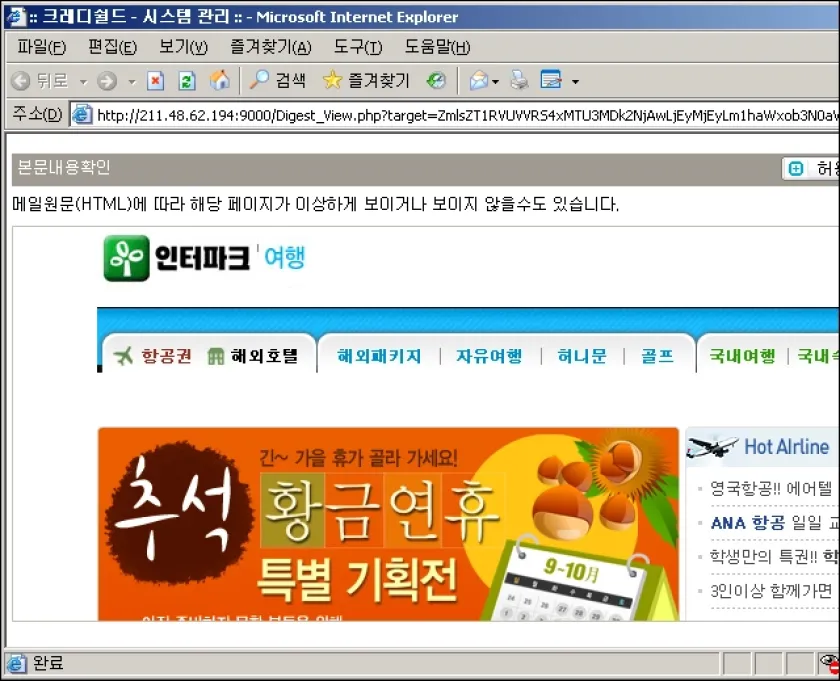Open the Mail button dropdown arrow

pos(495,82)
